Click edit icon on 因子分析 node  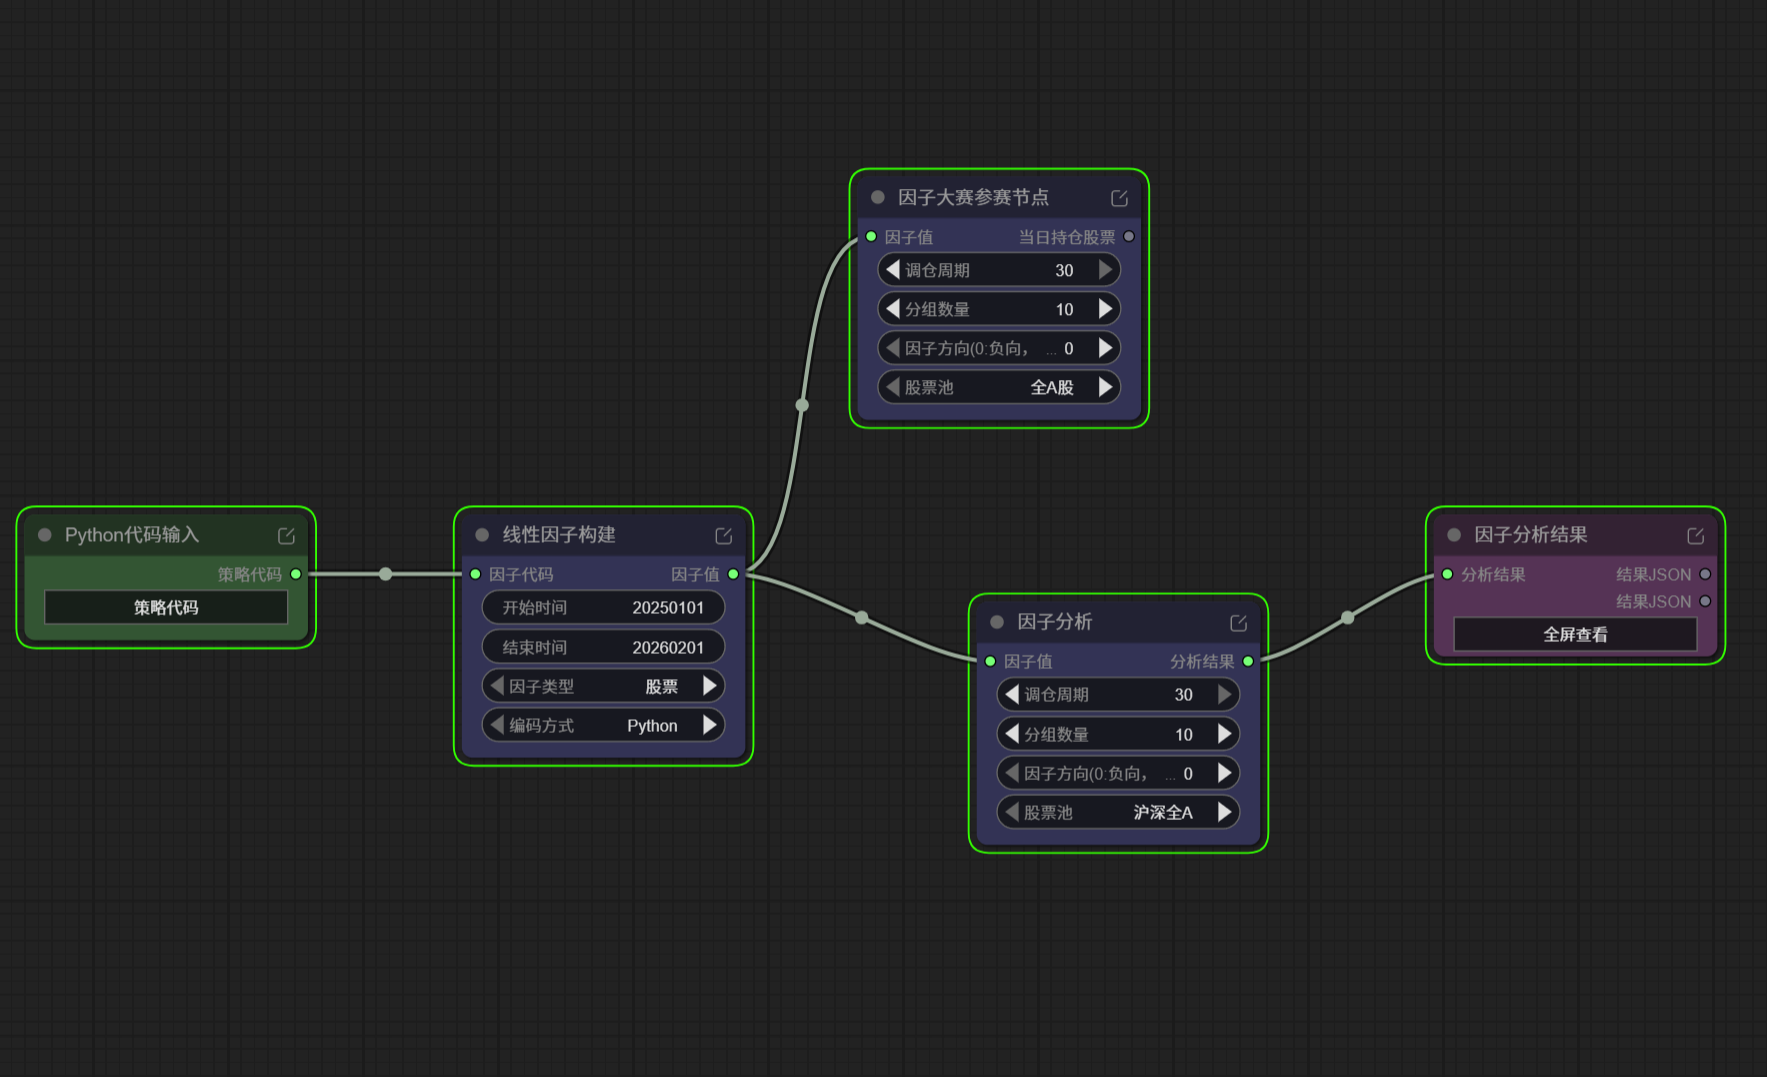point(1238,623)
